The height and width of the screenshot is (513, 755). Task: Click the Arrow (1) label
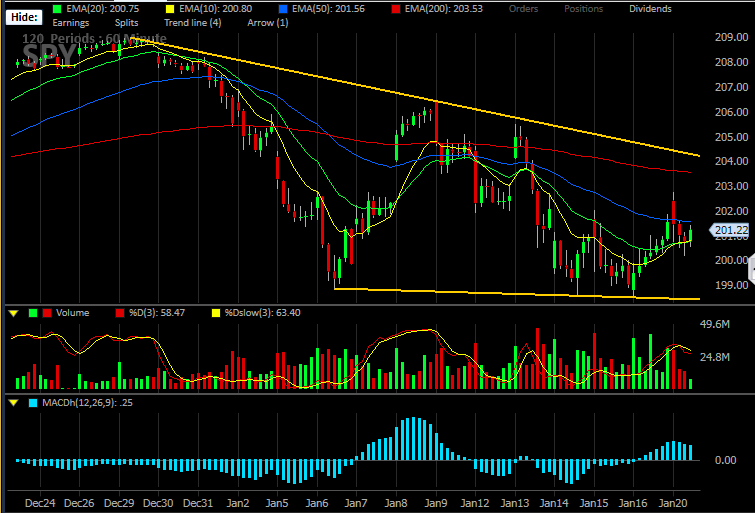pos(268,23)
